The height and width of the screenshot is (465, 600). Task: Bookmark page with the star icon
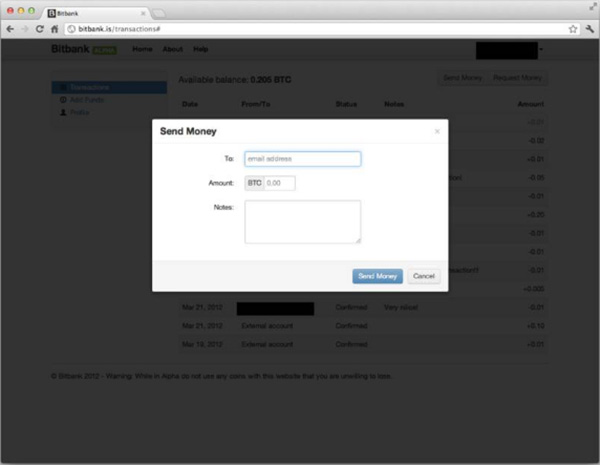pos(573,29)
